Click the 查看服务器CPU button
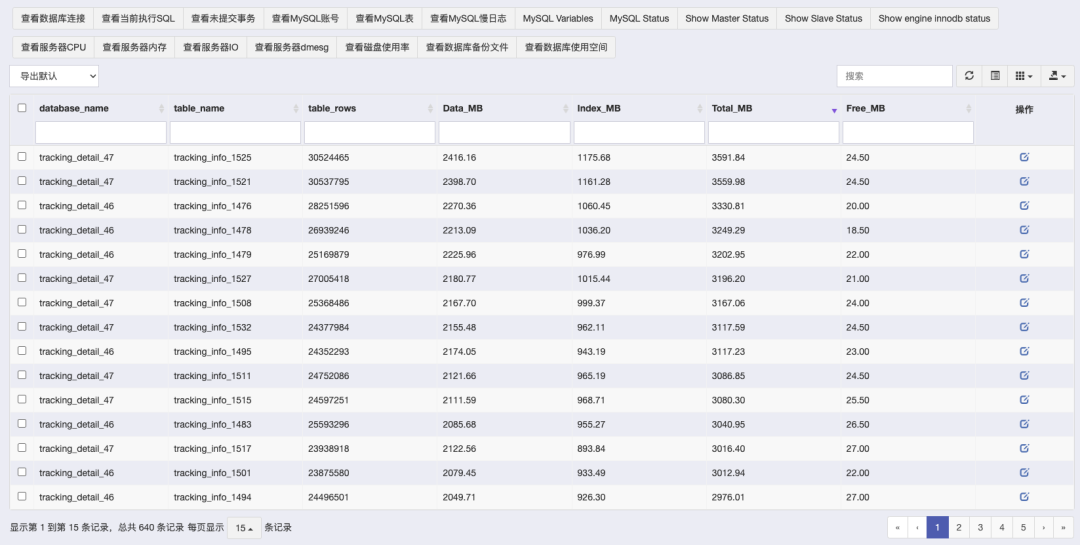The width and height of the screenshot is (1080, 545). click(x=53, y=47)
